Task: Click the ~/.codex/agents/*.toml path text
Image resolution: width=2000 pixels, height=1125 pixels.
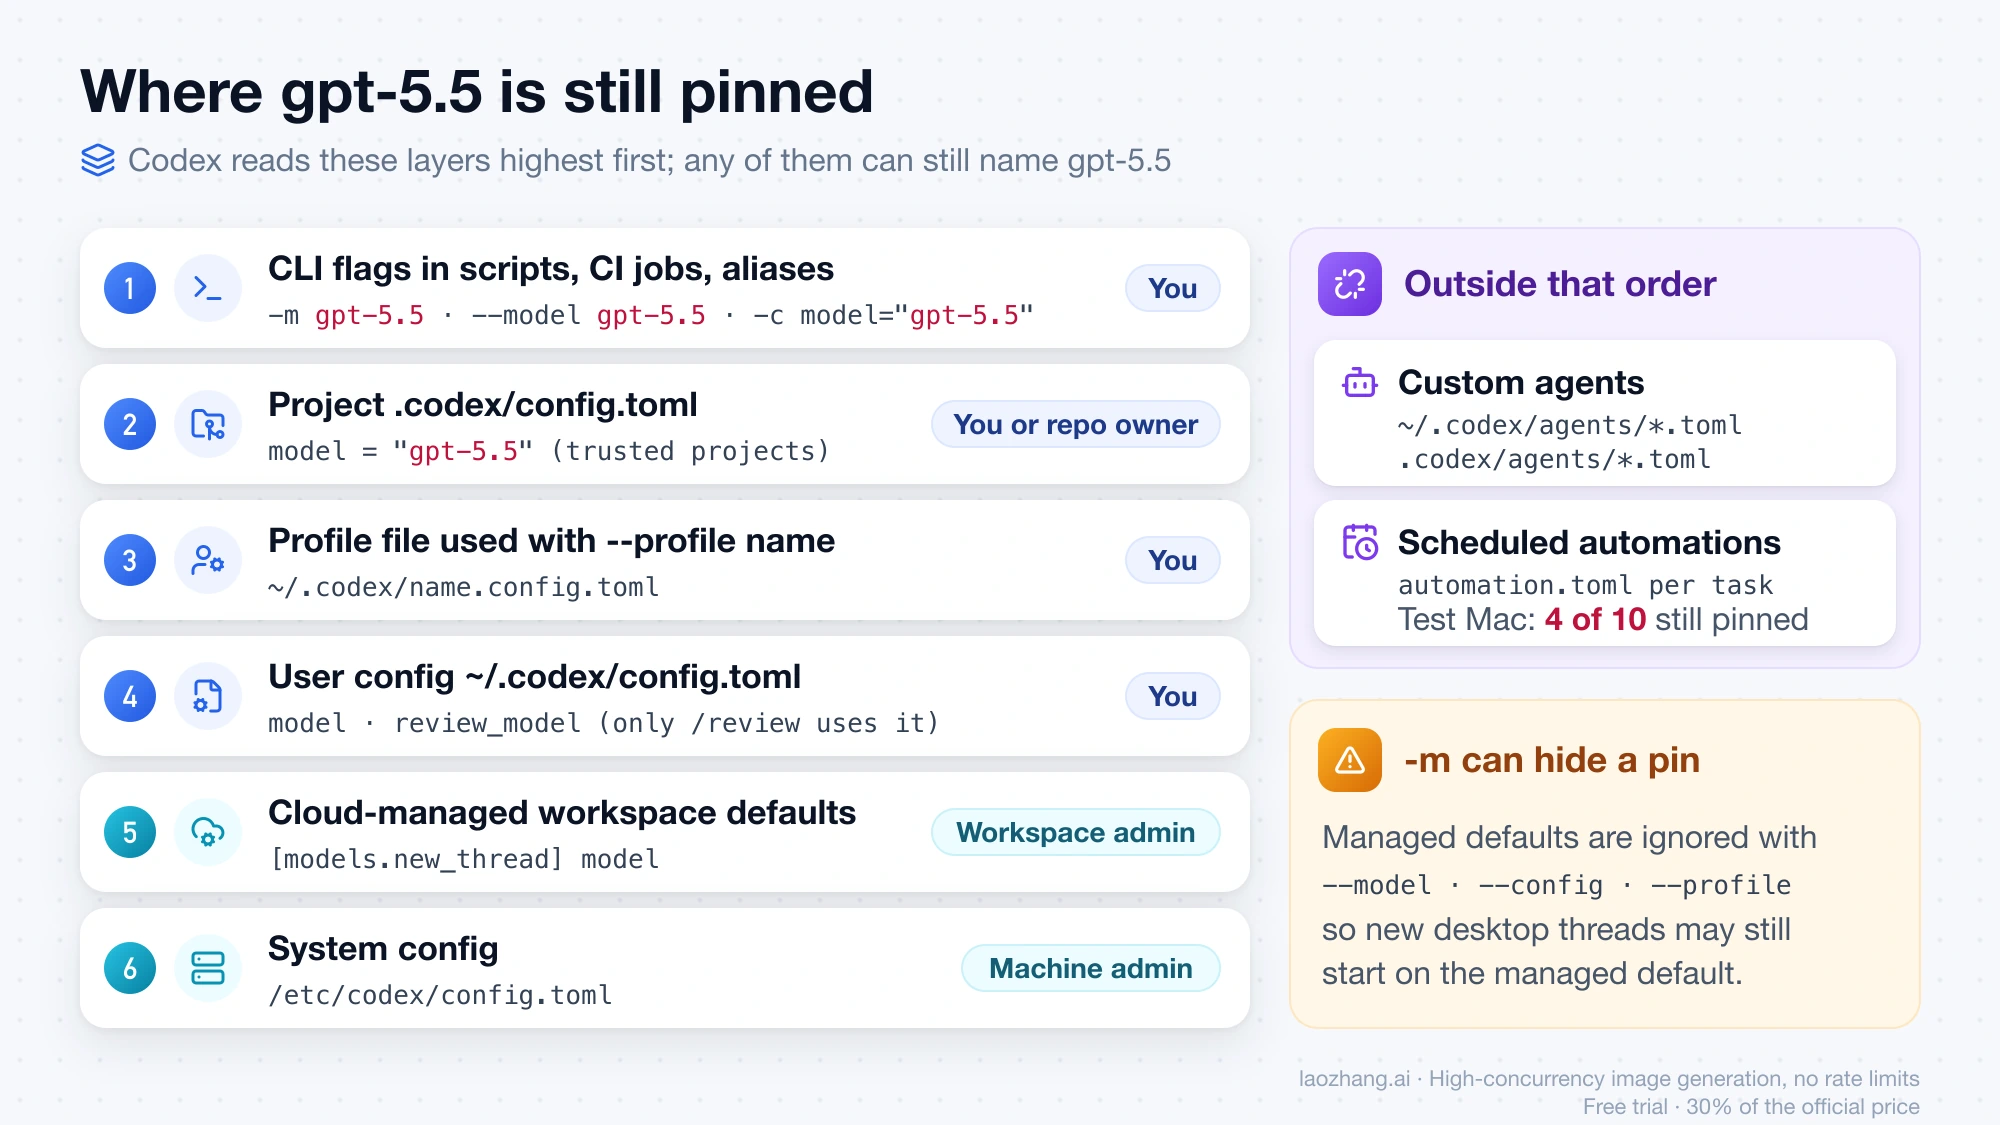Action: (x=1570, y=425)
